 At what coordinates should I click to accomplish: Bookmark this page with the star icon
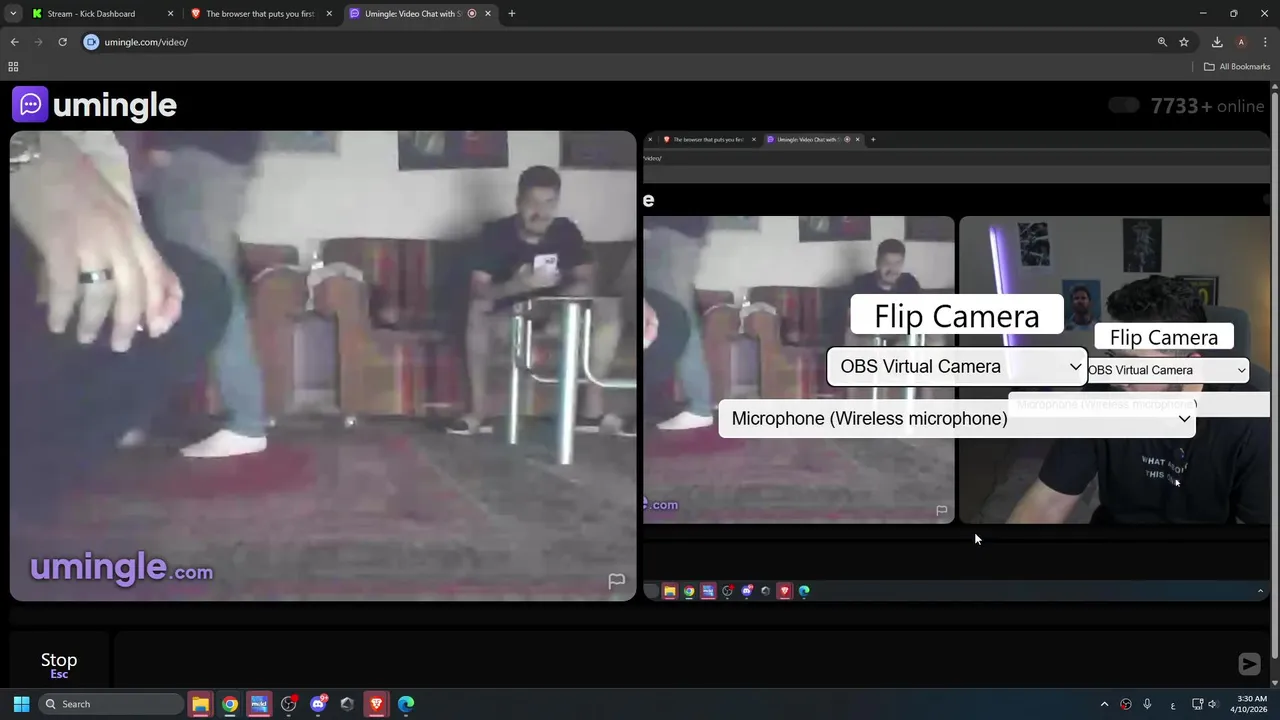coord(1184,42)
